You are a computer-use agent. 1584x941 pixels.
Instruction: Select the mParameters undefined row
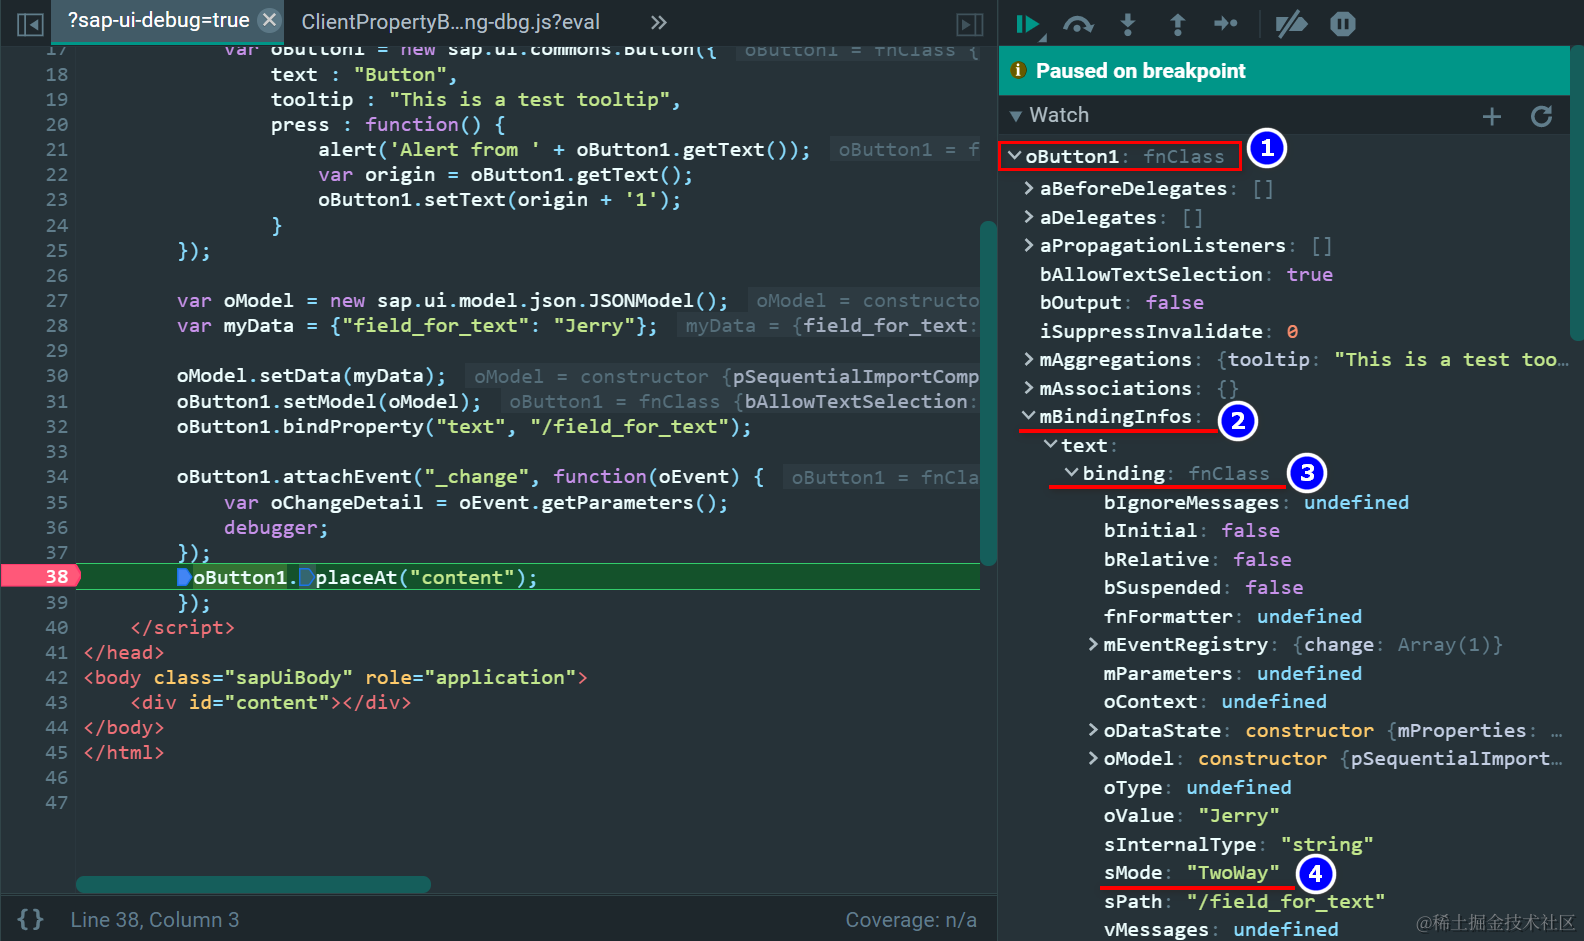click(x=1232, y=673)
